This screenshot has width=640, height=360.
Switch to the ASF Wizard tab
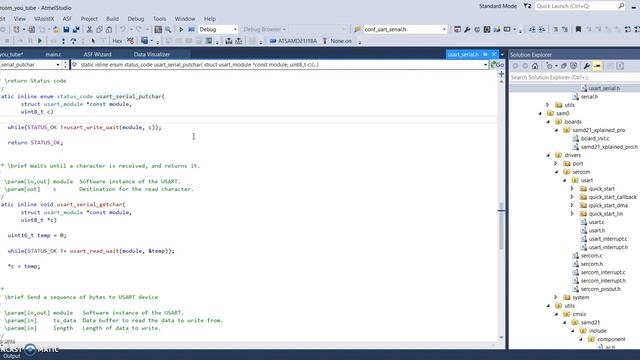(x=97, y=54)
